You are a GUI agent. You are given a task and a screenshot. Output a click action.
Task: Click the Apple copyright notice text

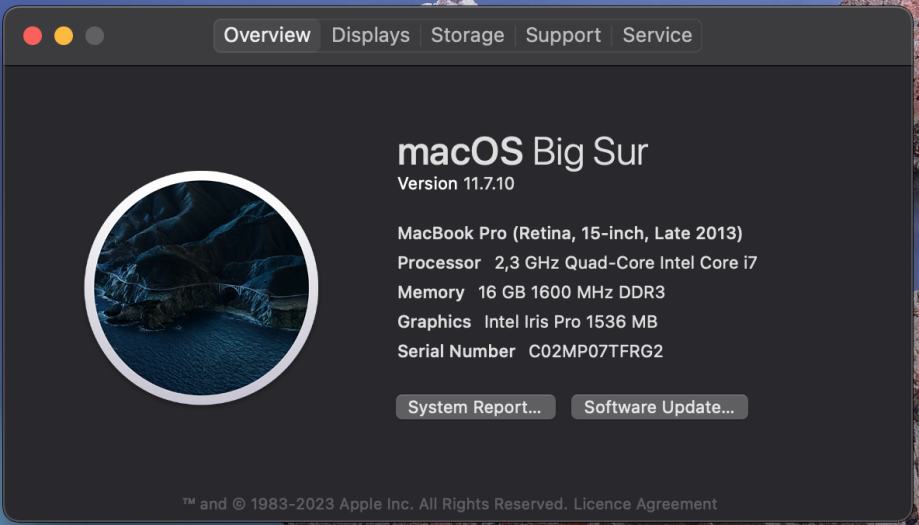(x=375, y=504)
